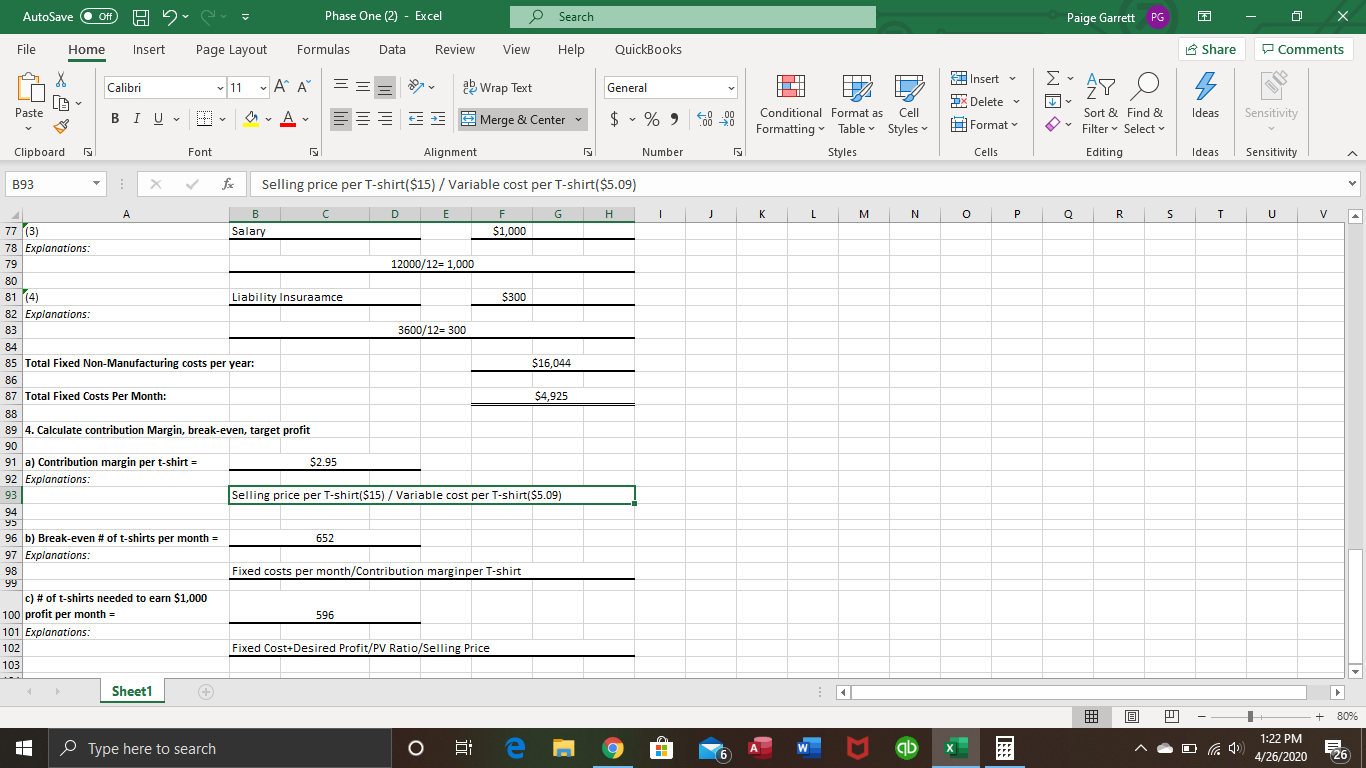
Task: Add a new sheet with plus button
Action: click(x=208, y=691)
